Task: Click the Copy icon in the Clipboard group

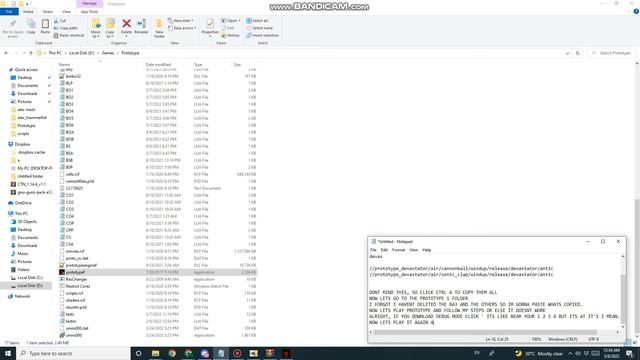Action: click(31, 27)
